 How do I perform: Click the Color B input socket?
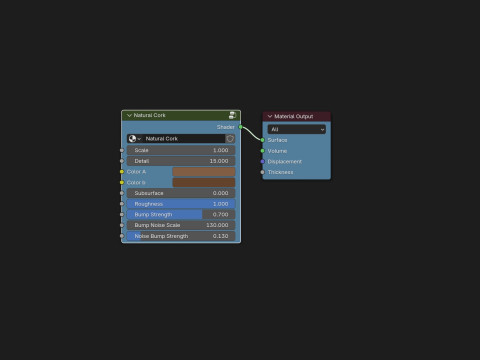pyautogui.click(x=122, y=182)
